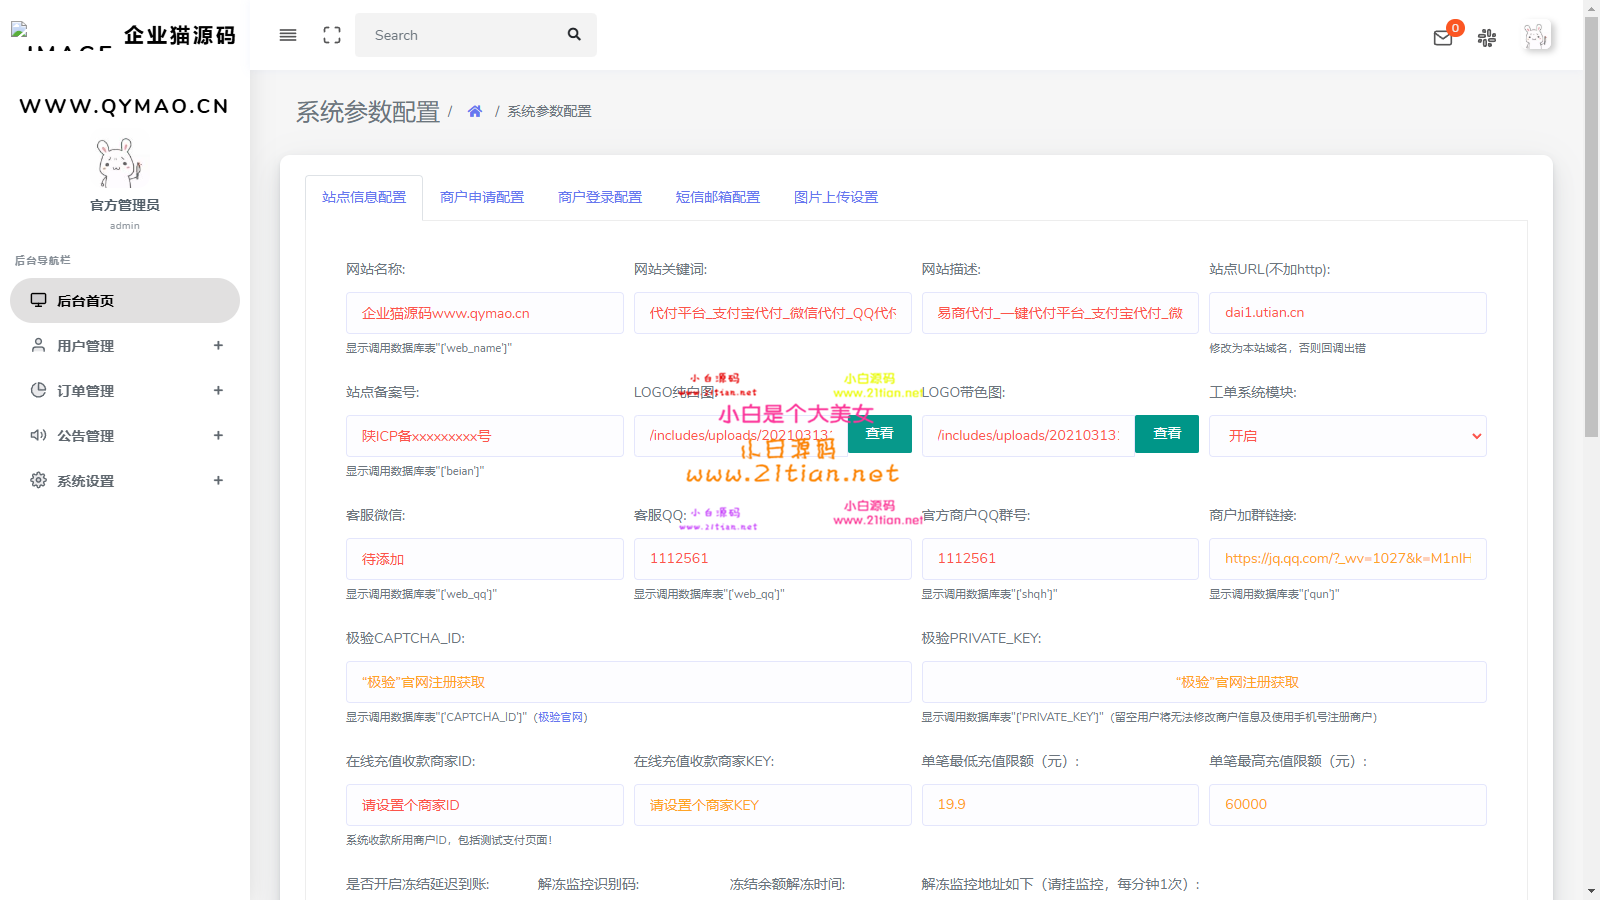
Task: Open the mail notifications envelope icon
Action: (x=1443, y=38)
